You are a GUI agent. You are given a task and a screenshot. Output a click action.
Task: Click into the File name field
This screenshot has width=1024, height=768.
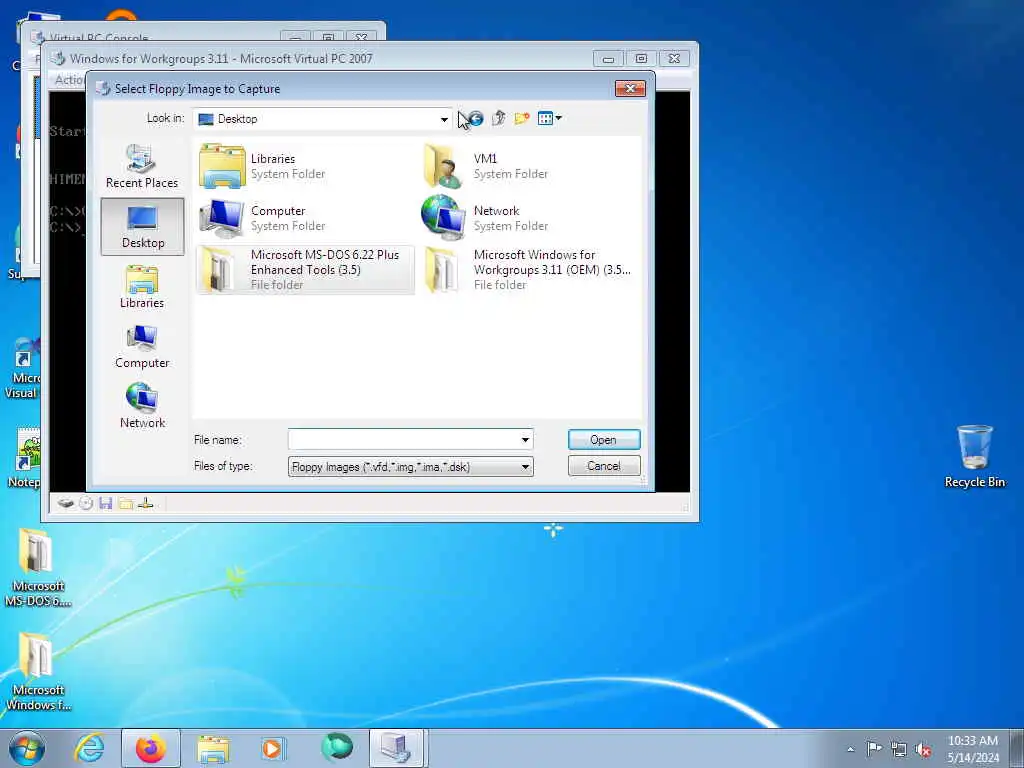404,440
